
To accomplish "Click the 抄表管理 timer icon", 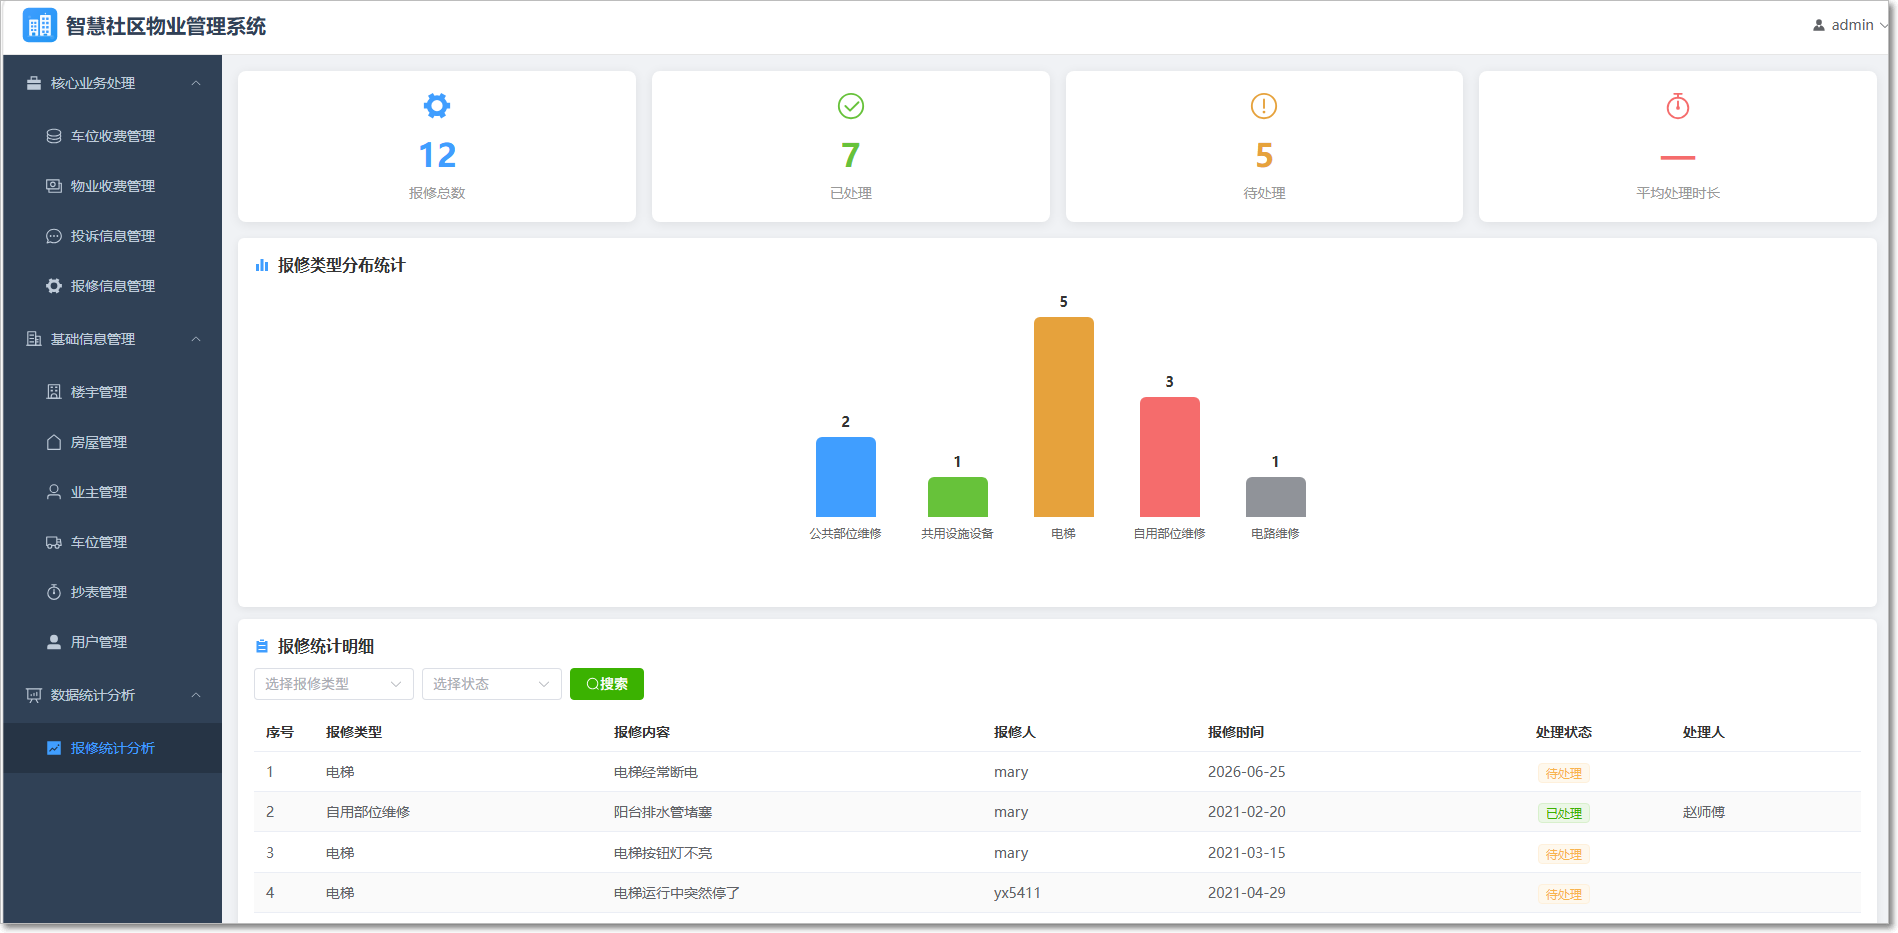I will 54,592.
